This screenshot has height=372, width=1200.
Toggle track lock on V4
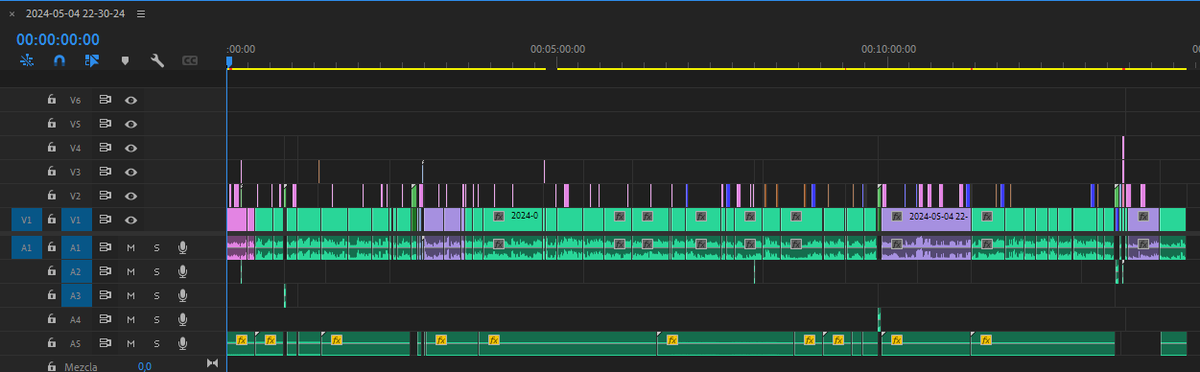tap(51, 148)
